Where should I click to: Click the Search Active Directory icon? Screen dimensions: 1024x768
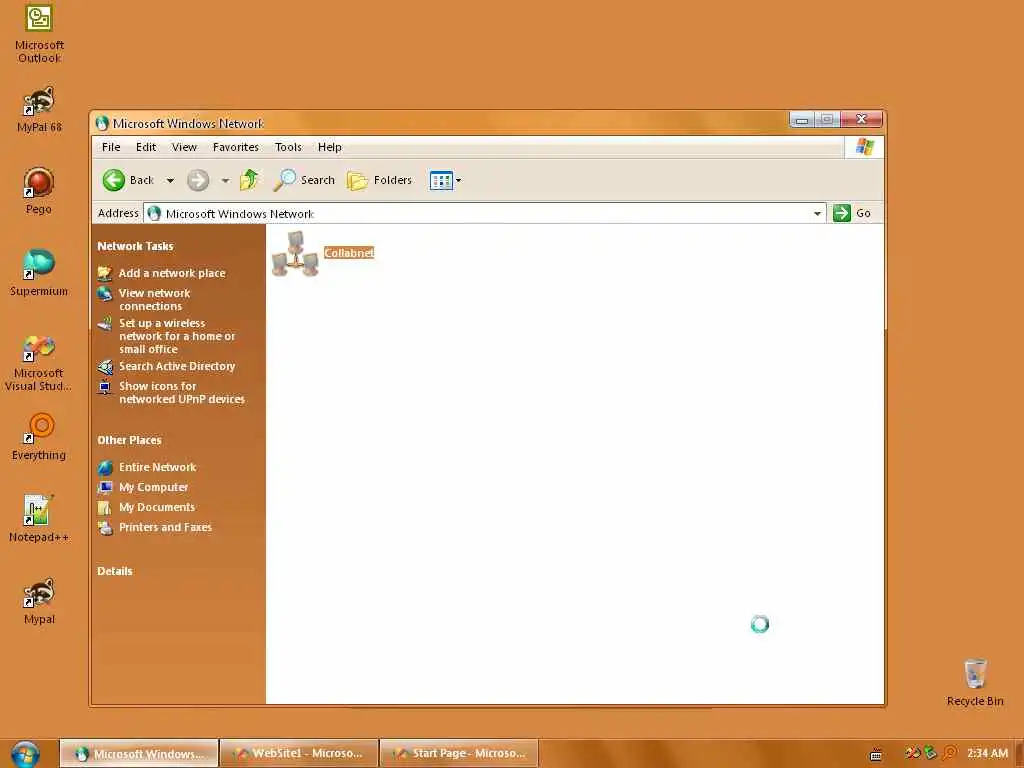point(104,367)
